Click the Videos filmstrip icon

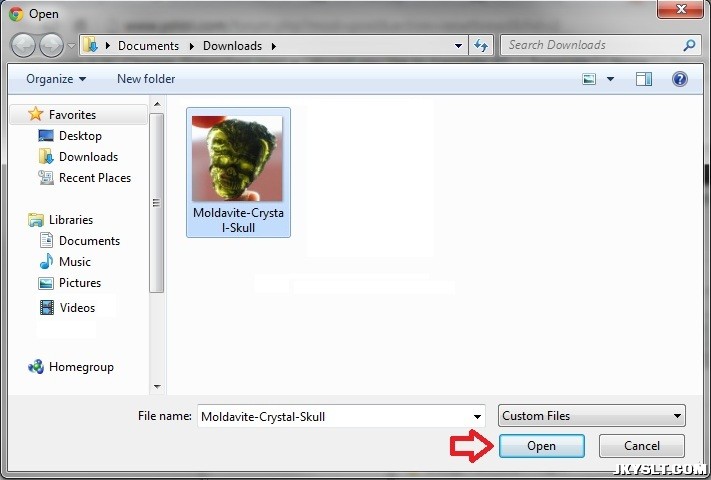click(x=47, y=307)
